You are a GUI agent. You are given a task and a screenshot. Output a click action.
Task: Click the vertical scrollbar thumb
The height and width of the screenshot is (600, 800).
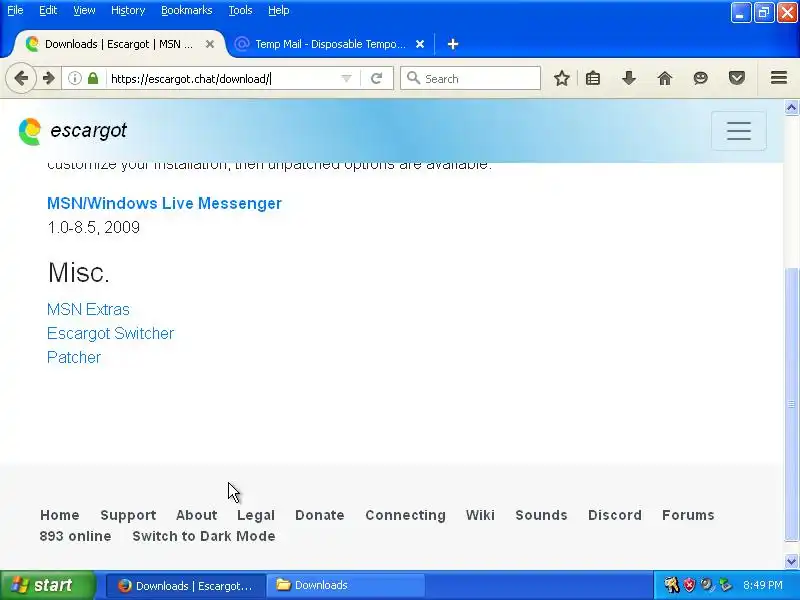coord(791,405)
